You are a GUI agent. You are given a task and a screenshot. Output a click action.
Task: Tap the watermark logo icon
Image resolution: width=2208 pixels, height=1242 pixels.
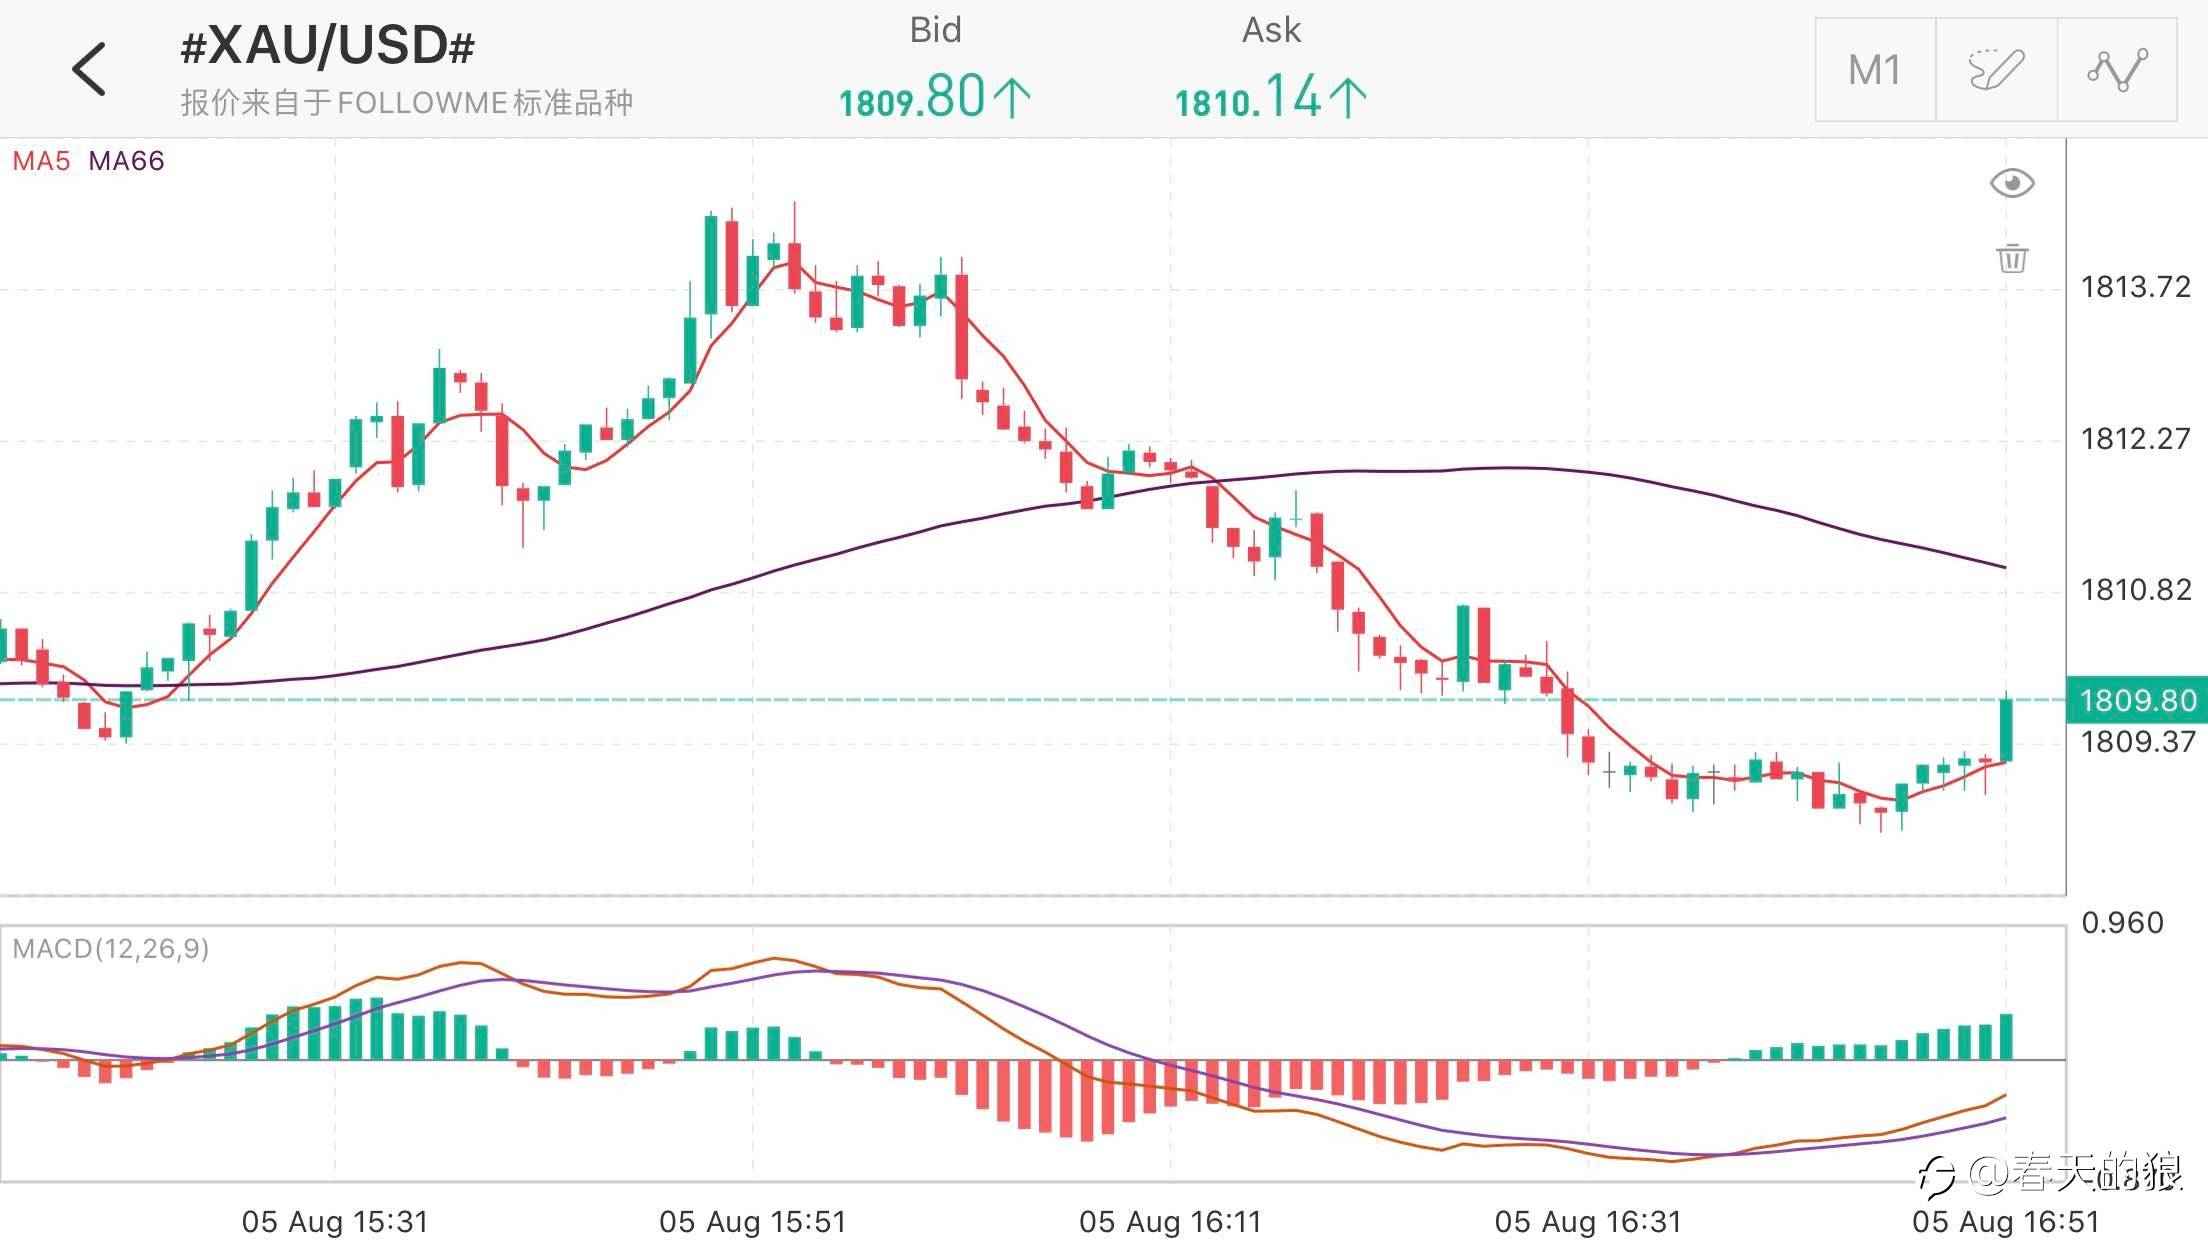click(x=1938, y=1176)
